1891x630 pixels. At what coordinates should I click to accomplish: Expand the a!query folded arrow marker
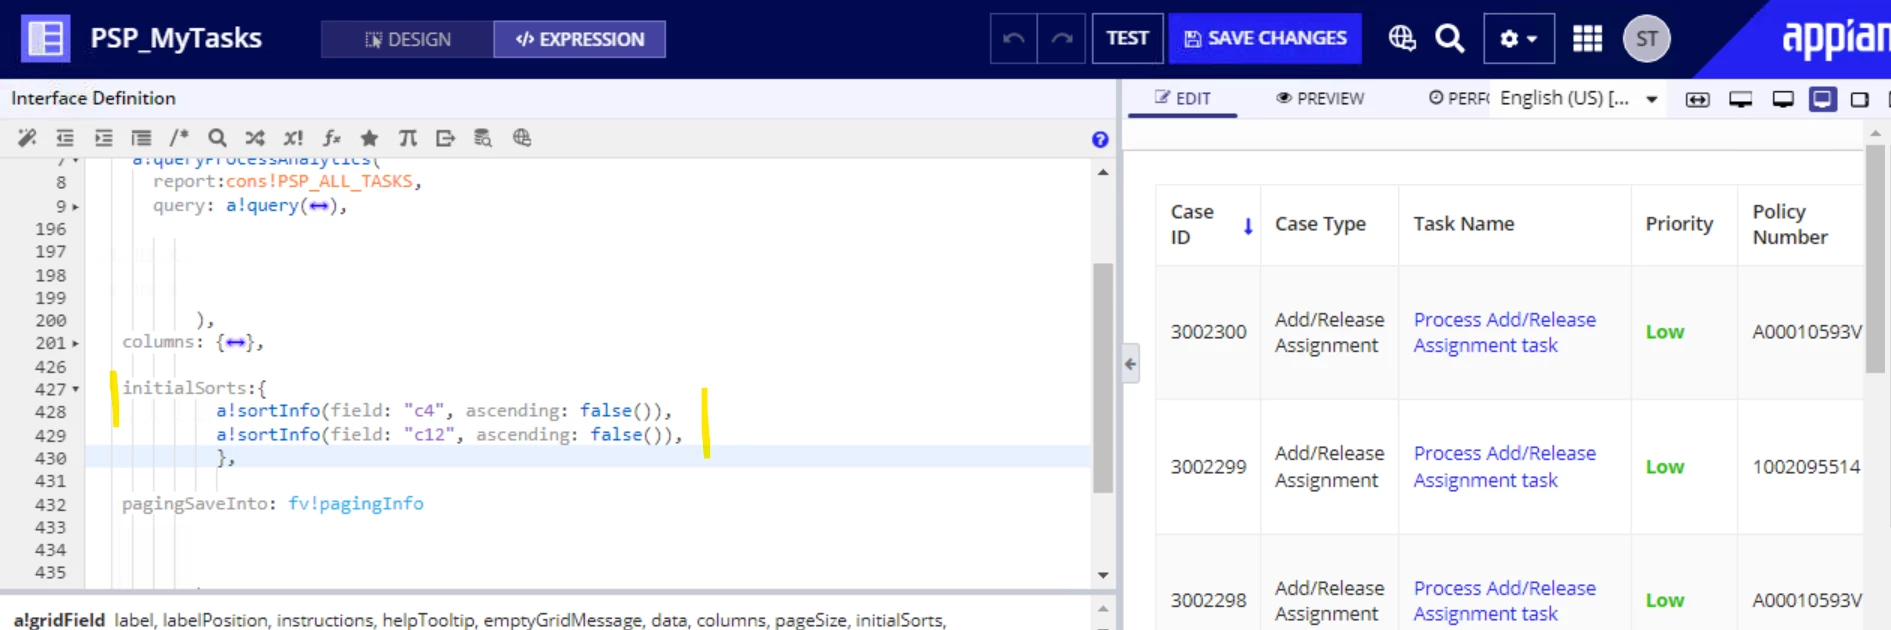coord(318,206)
